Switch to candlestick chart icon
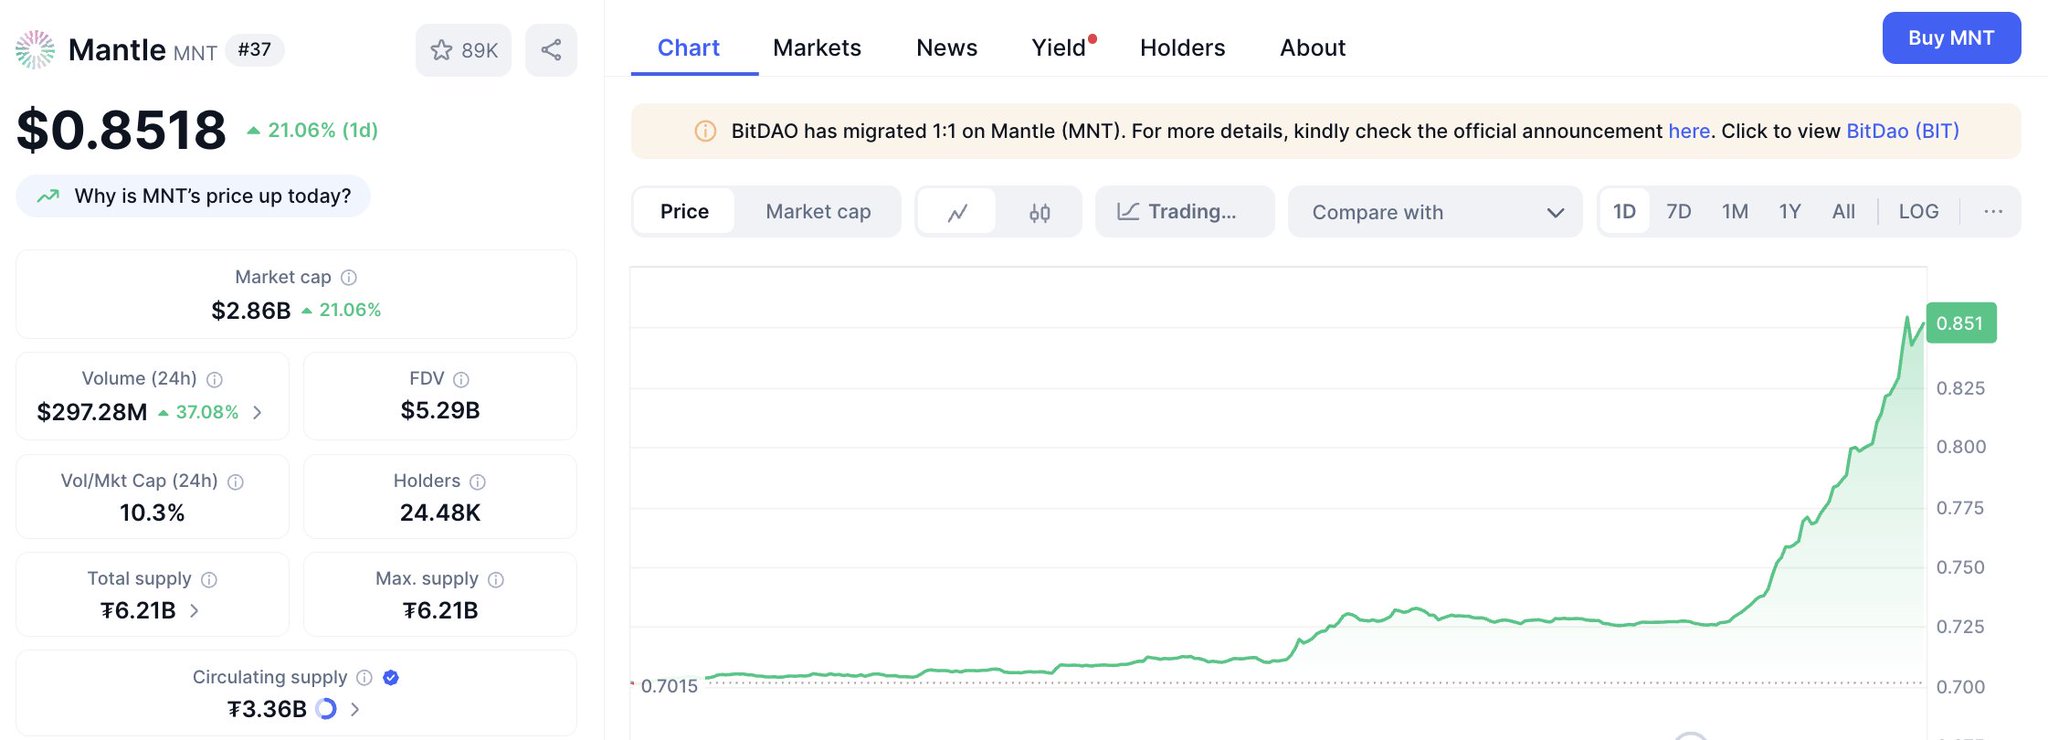Screen dimensions: 2048x740 (1039, 212)
